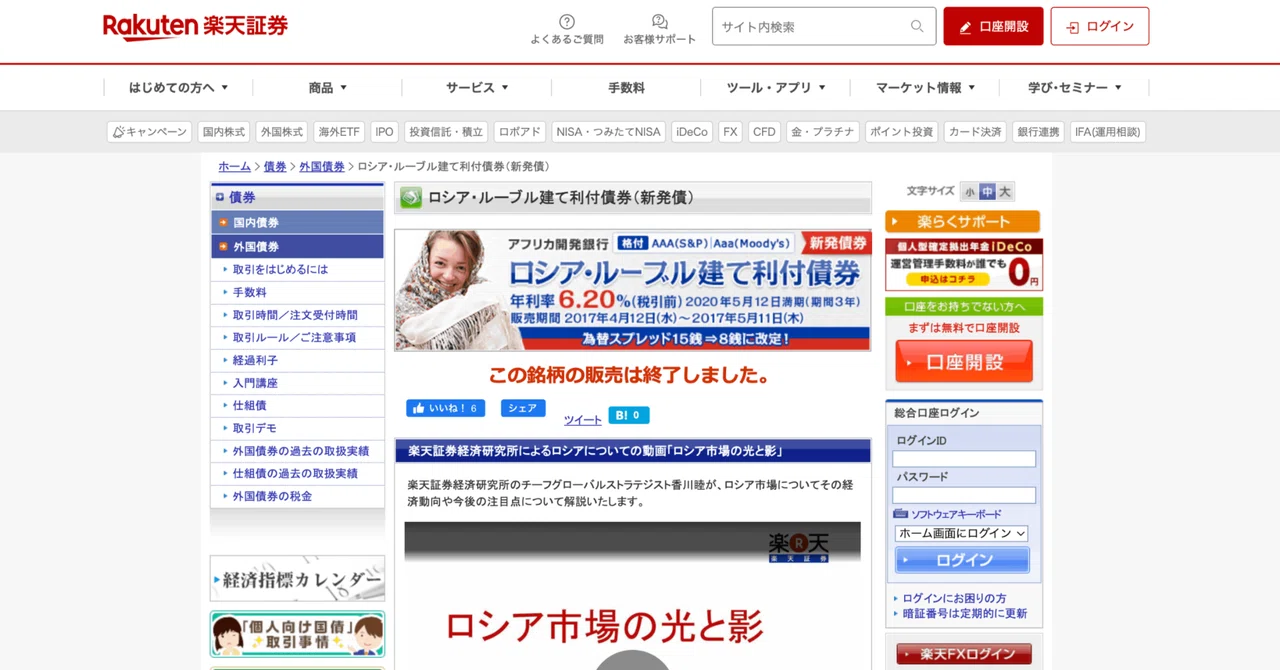This screenshot has height=670, width=1280.
Task: Open the ポイント投資 shortcut
Action: point(901,132)
